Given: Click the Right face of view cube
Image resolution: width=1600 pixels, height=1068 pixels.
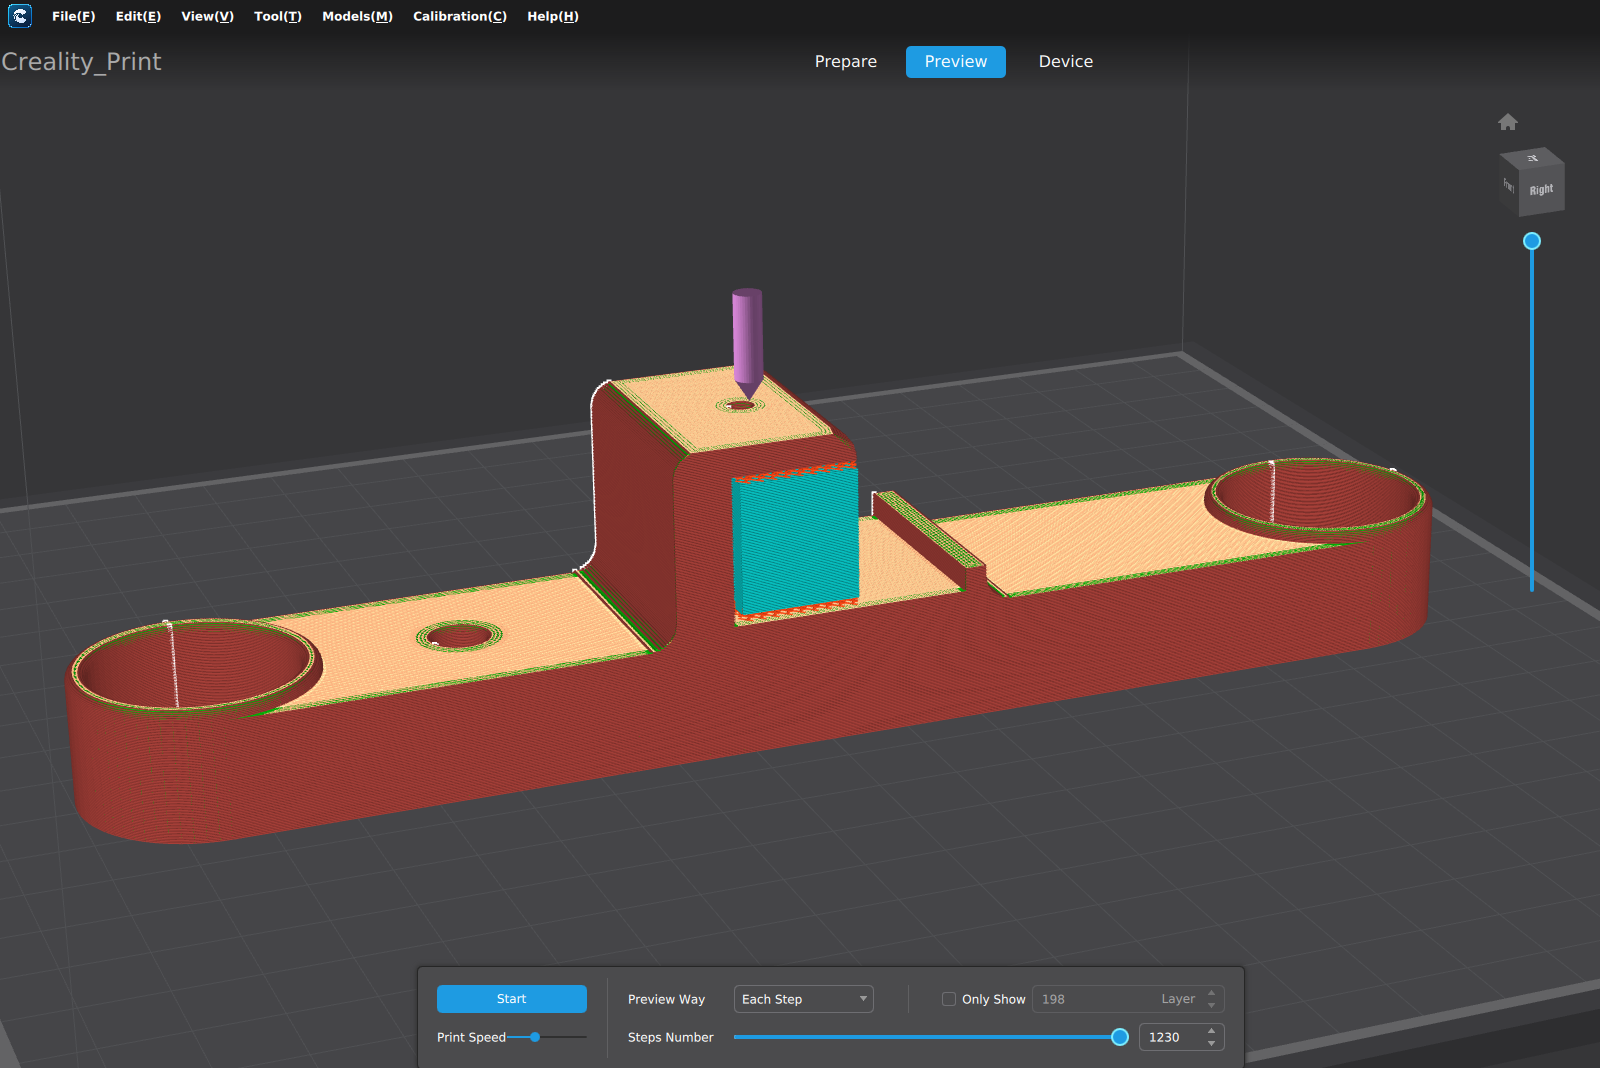Looking at the screenshot, I should [1541, 190].
